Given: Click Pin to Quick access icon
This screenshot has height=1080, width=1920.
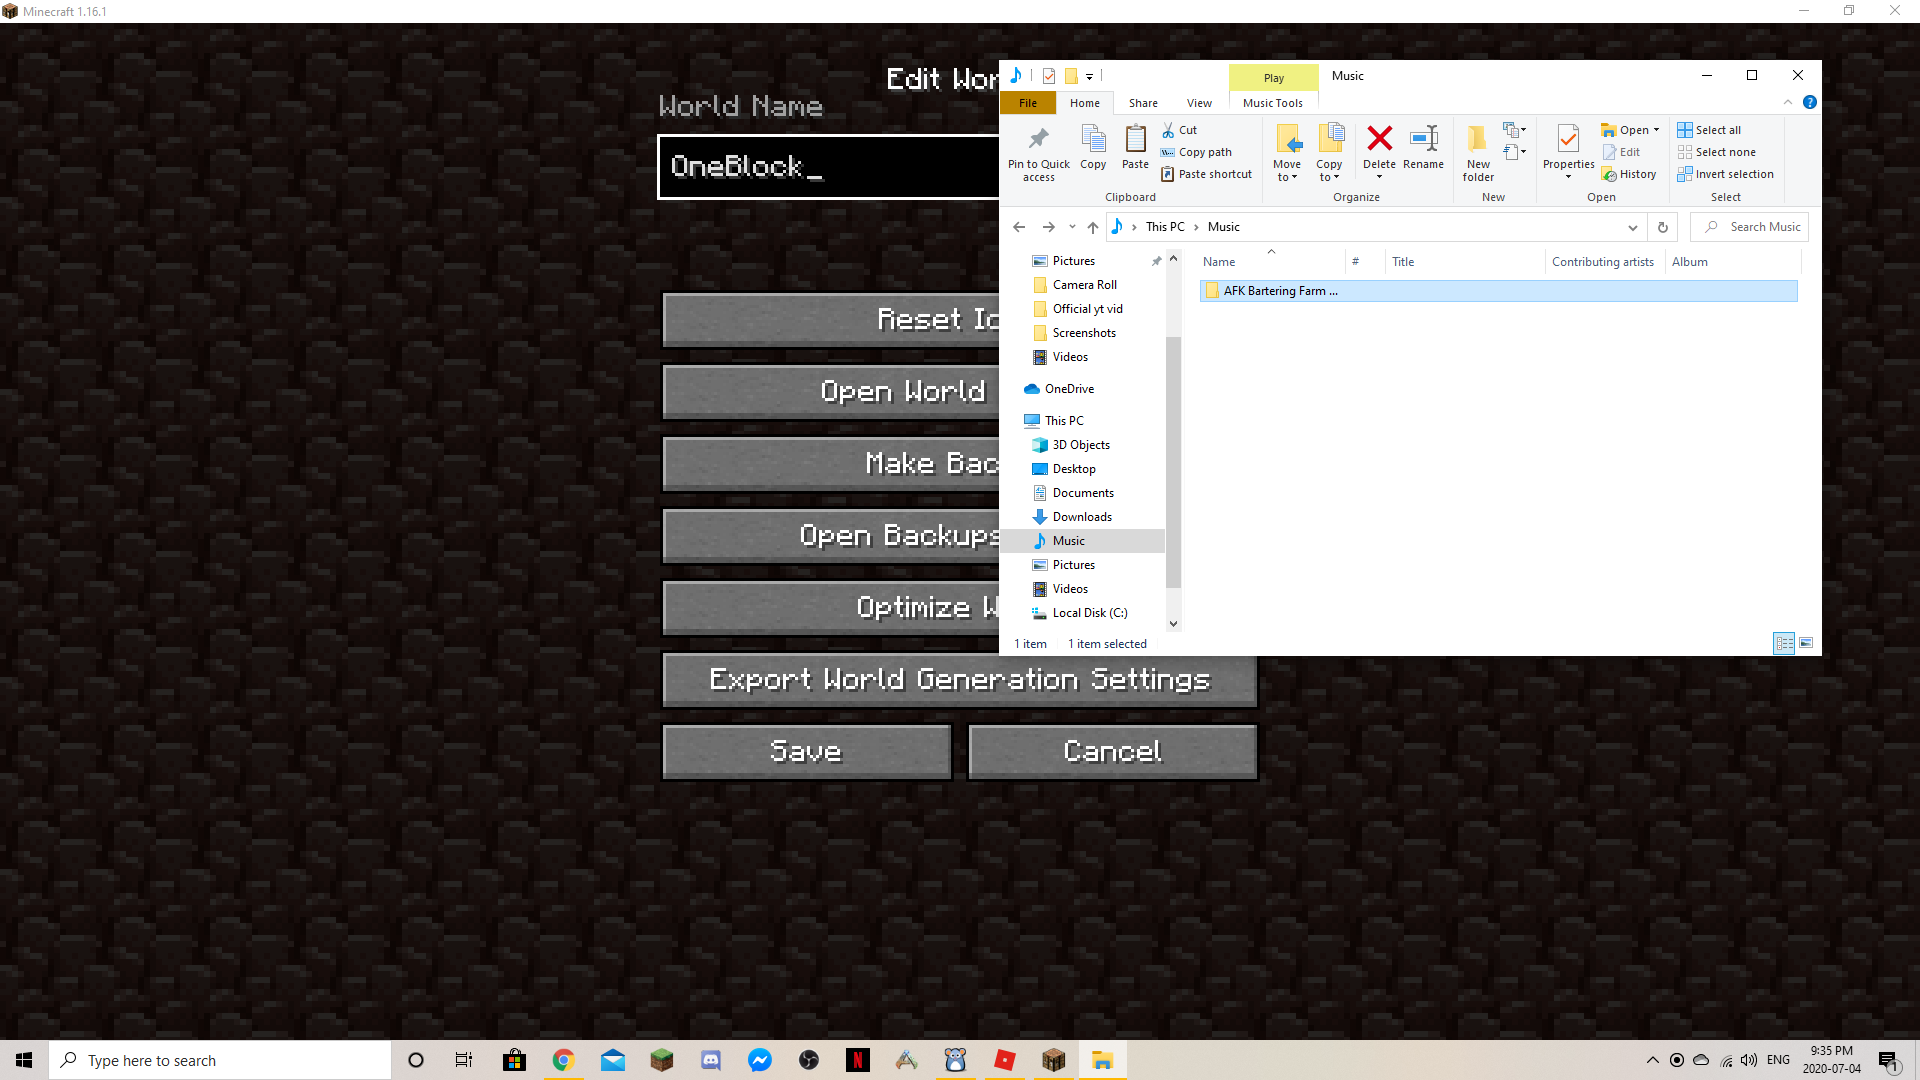Looking at the screenshot, I should [1038, 140].
